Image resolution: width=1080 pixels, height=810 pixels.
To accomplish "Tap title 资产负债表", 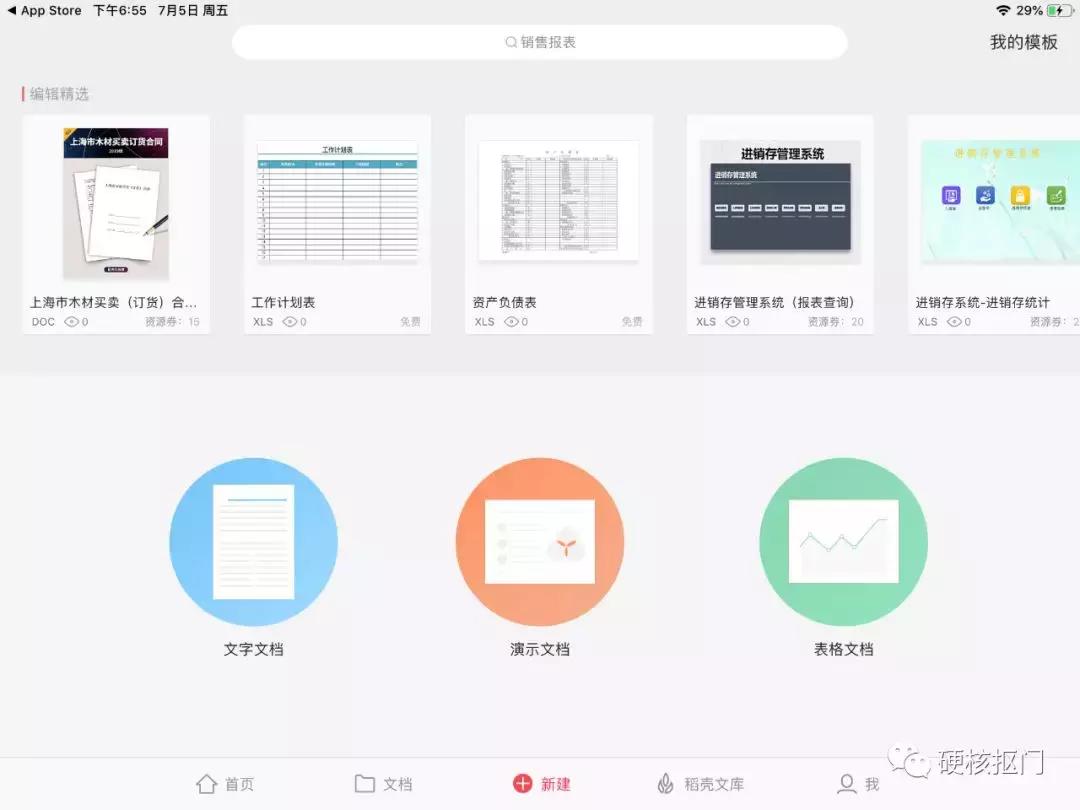I will [x=504, y=302].
